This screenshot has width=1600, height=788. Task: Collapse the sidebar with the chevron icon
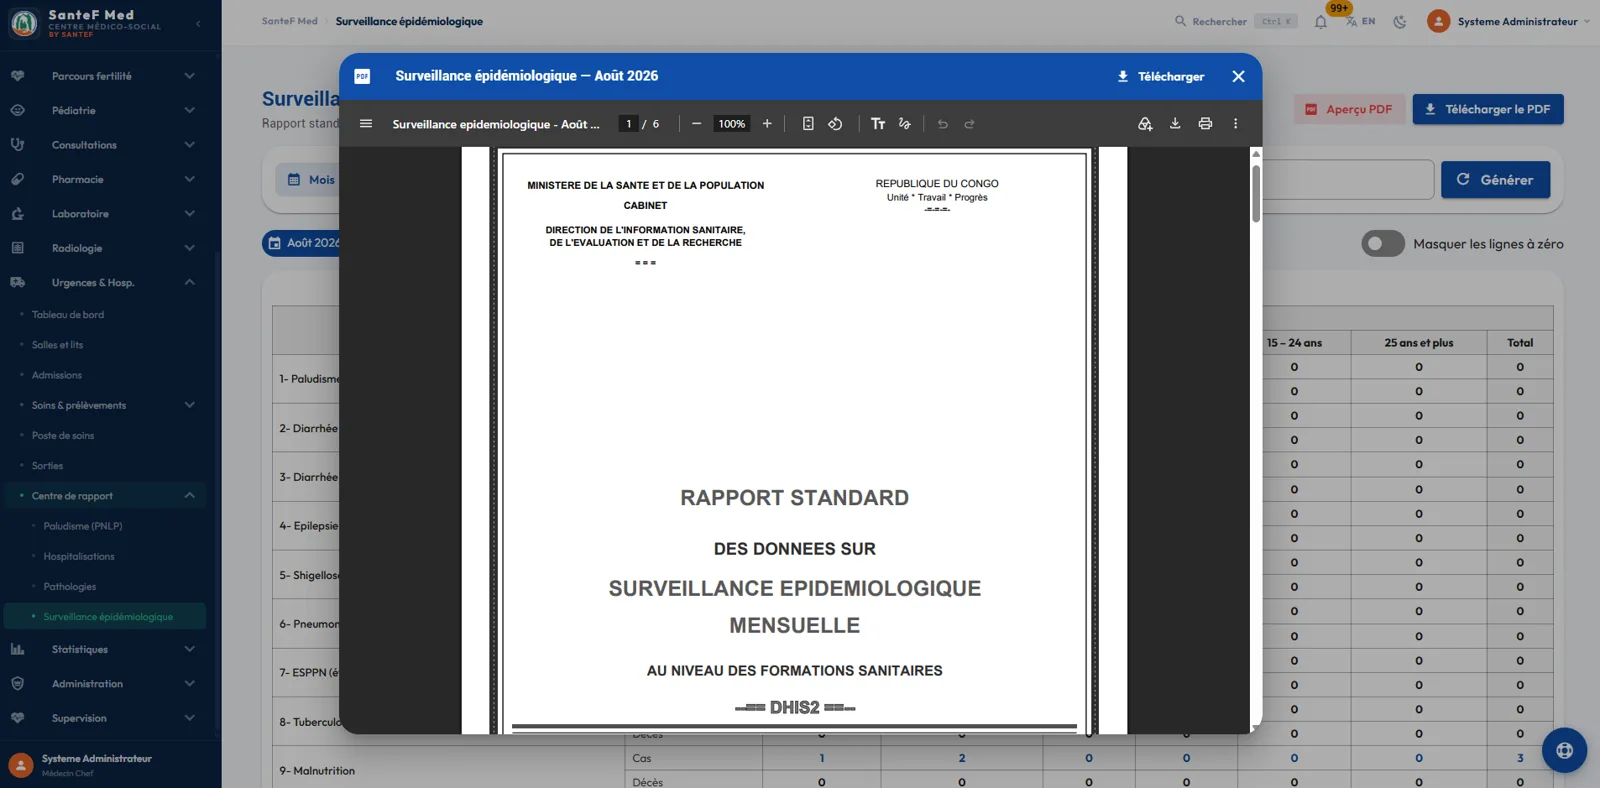pos(198,22)
